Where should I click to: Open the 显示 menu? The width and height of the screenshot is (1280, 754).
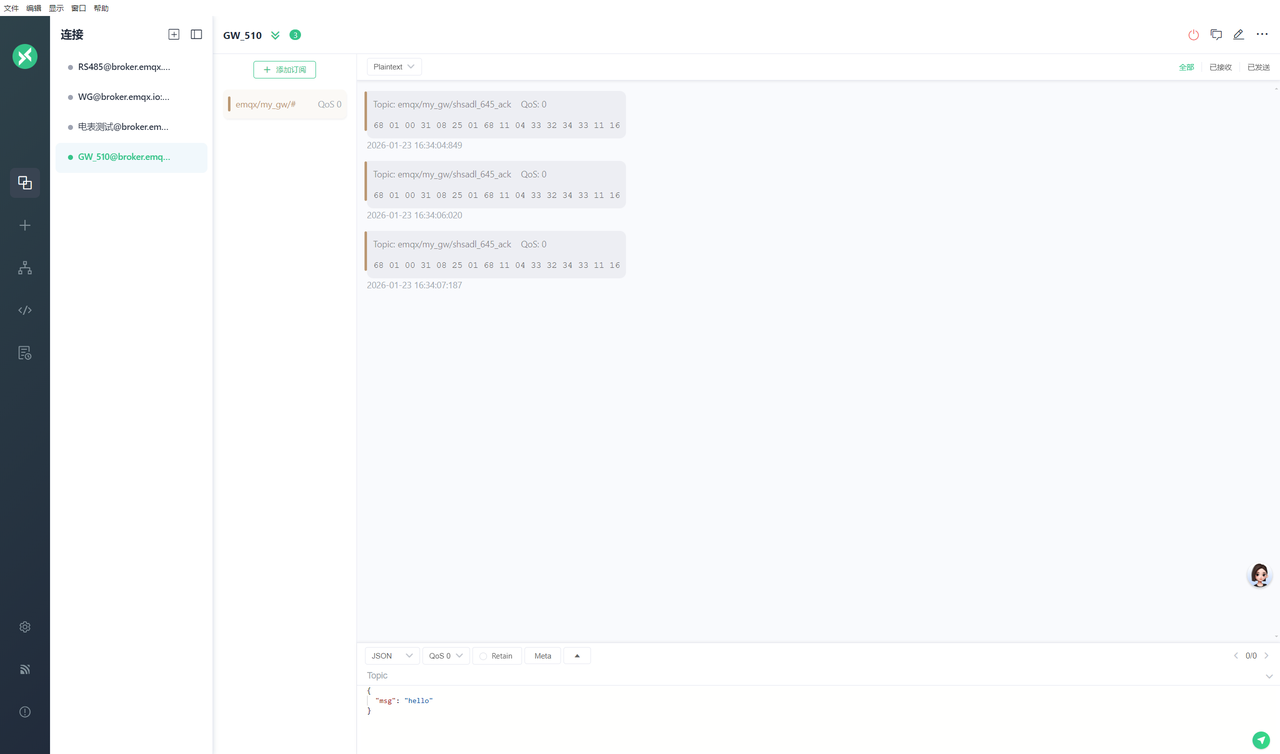coord(56,8)
